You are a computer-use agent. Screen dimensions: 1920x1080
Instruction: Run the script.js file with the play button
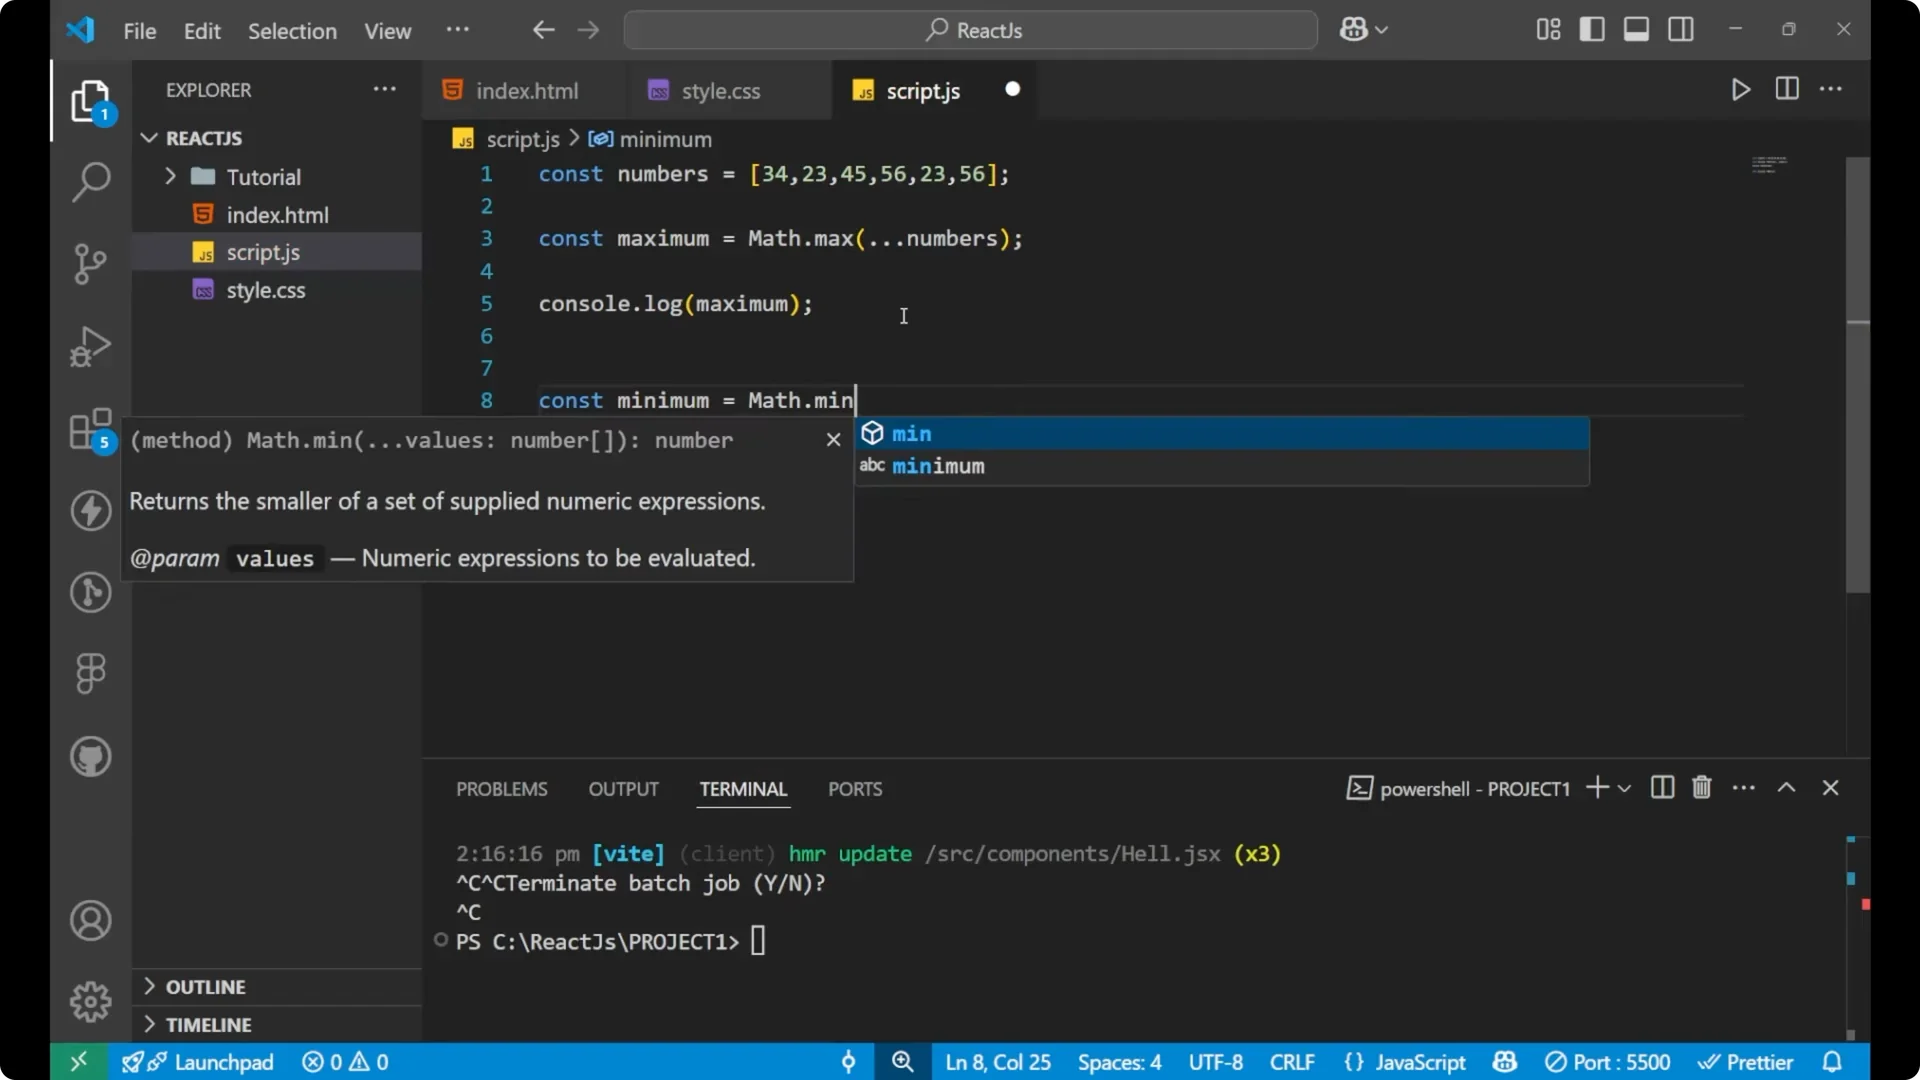click(x=1740, y=89)
